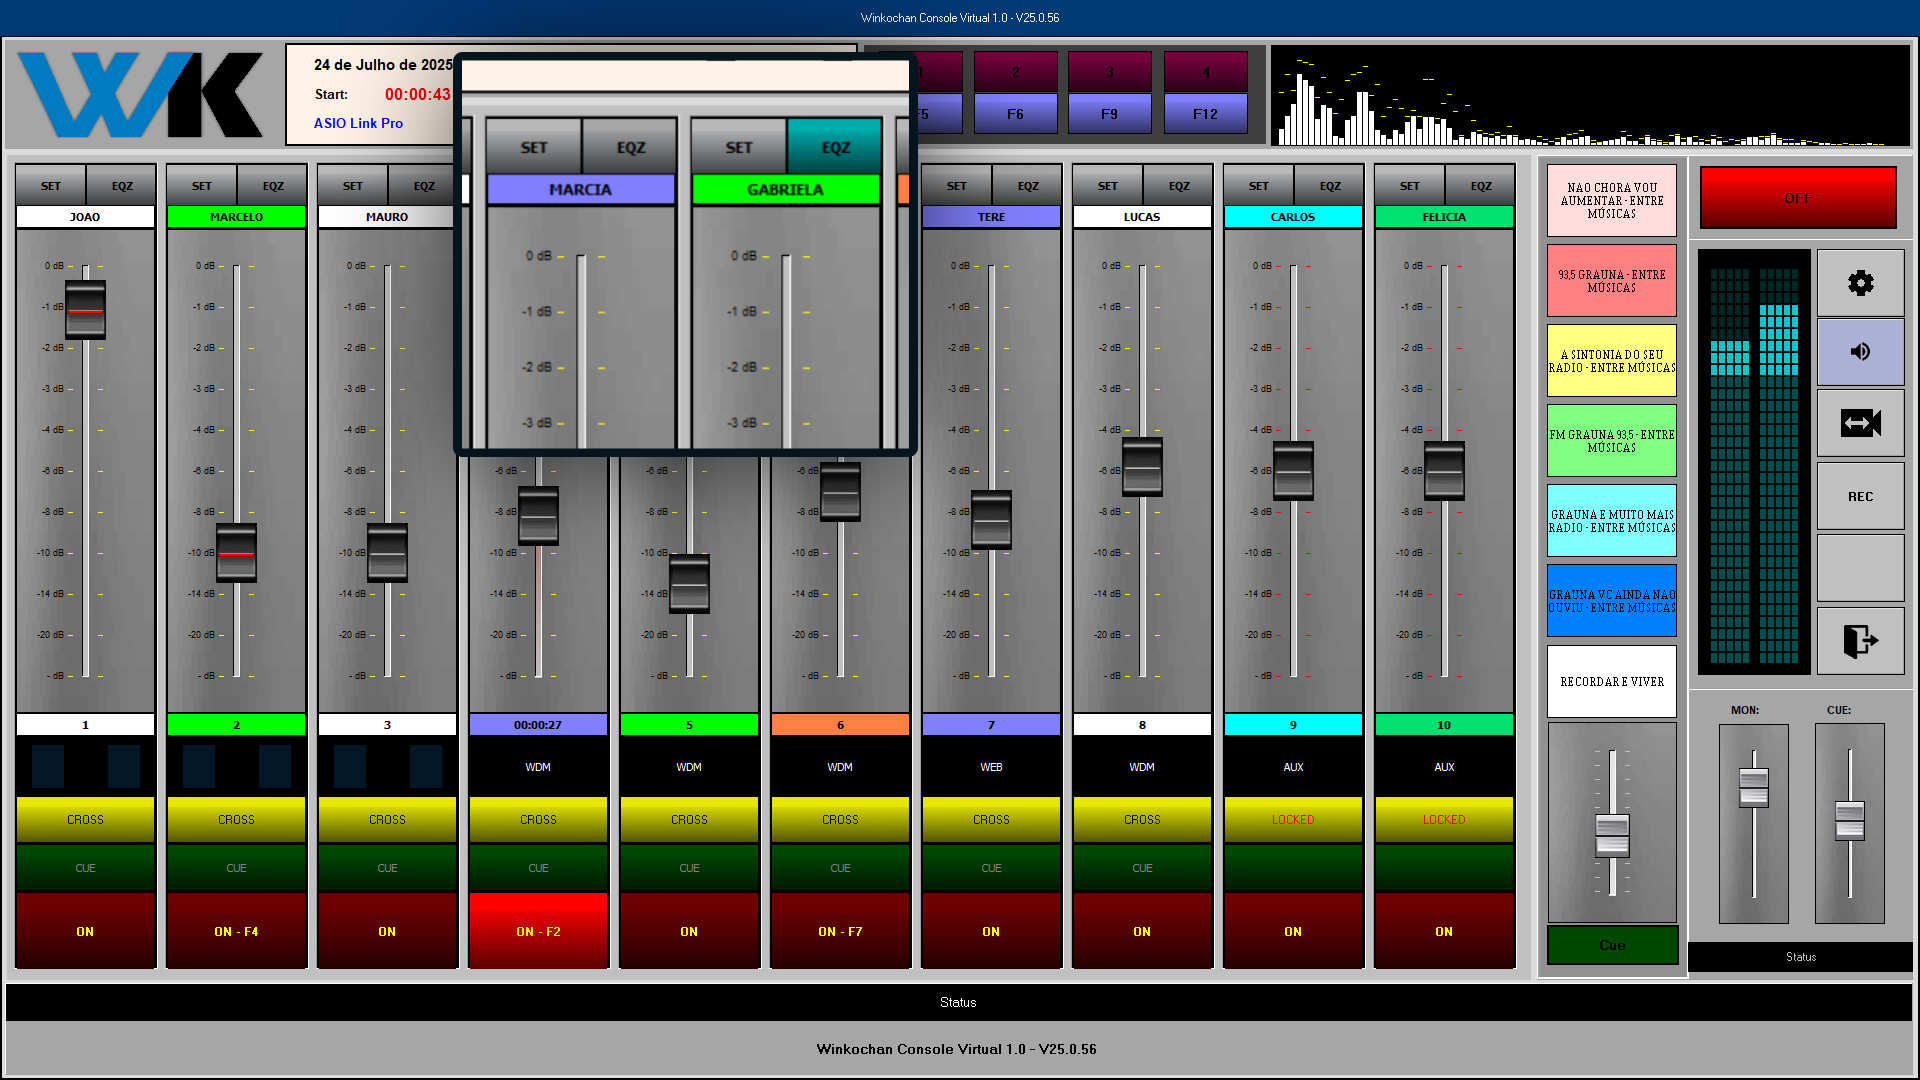The height and width of the screenshot is (1080, 1920).
Task: Select the F12 preset button
Action: (1205, 114)
